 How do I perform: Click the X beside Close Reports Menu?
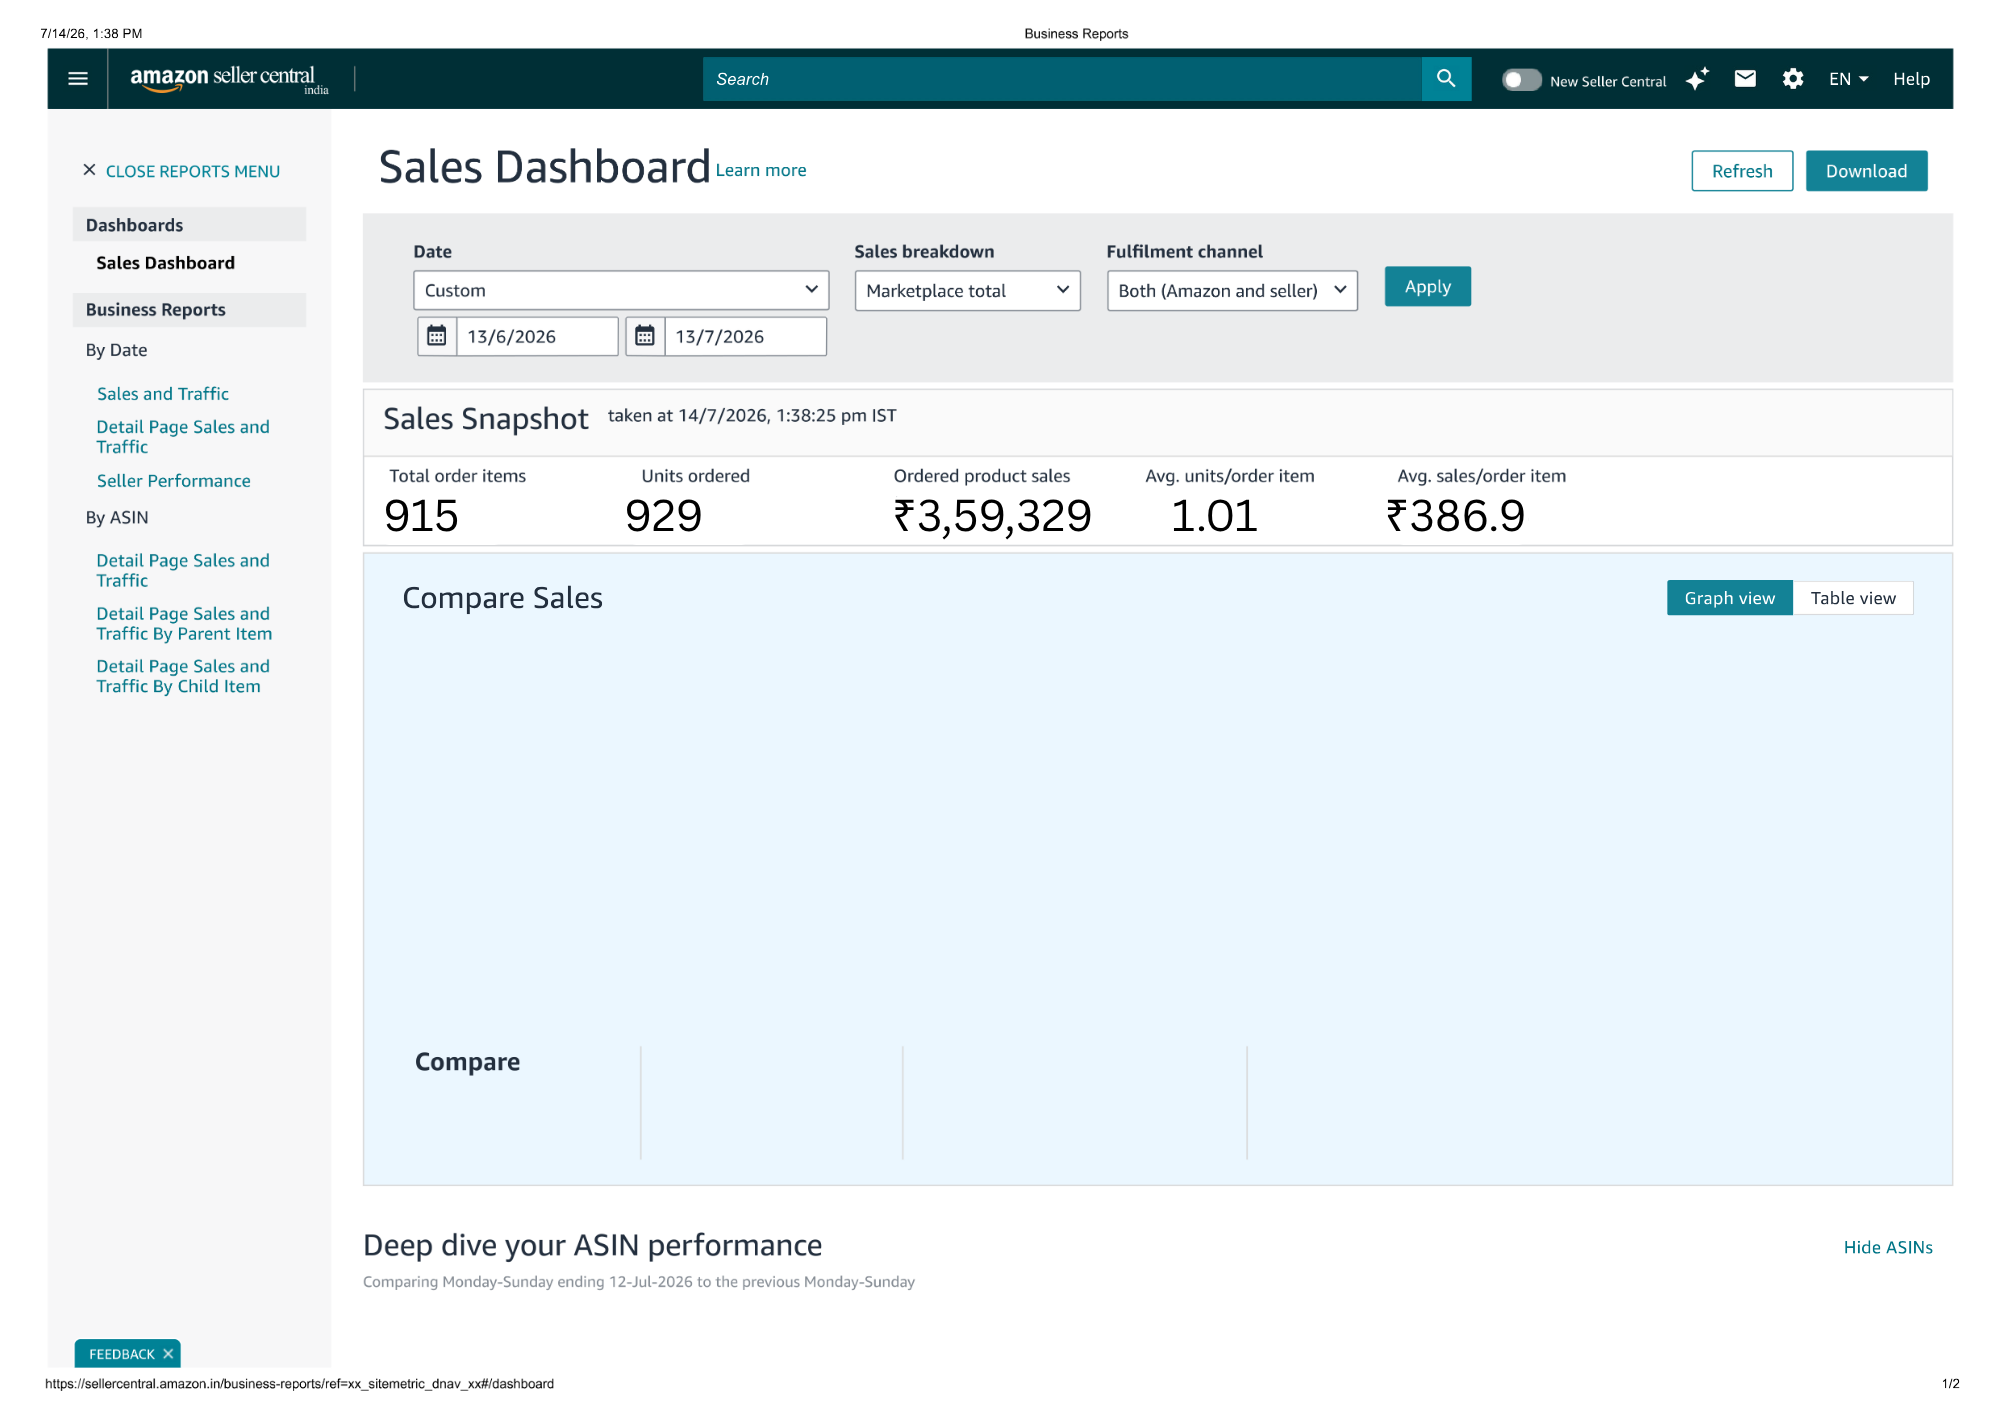click(x=89, y=170)
